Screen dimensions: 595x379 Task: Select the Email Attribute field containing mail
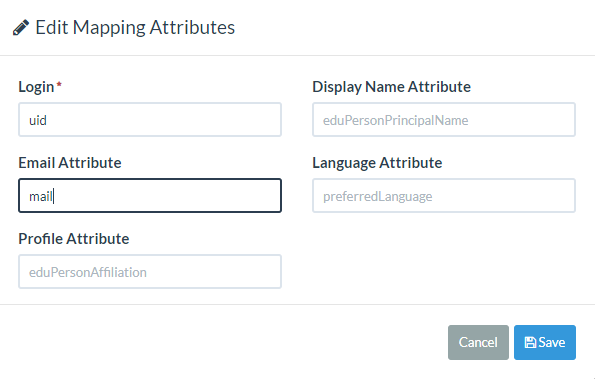coord(150,195)
